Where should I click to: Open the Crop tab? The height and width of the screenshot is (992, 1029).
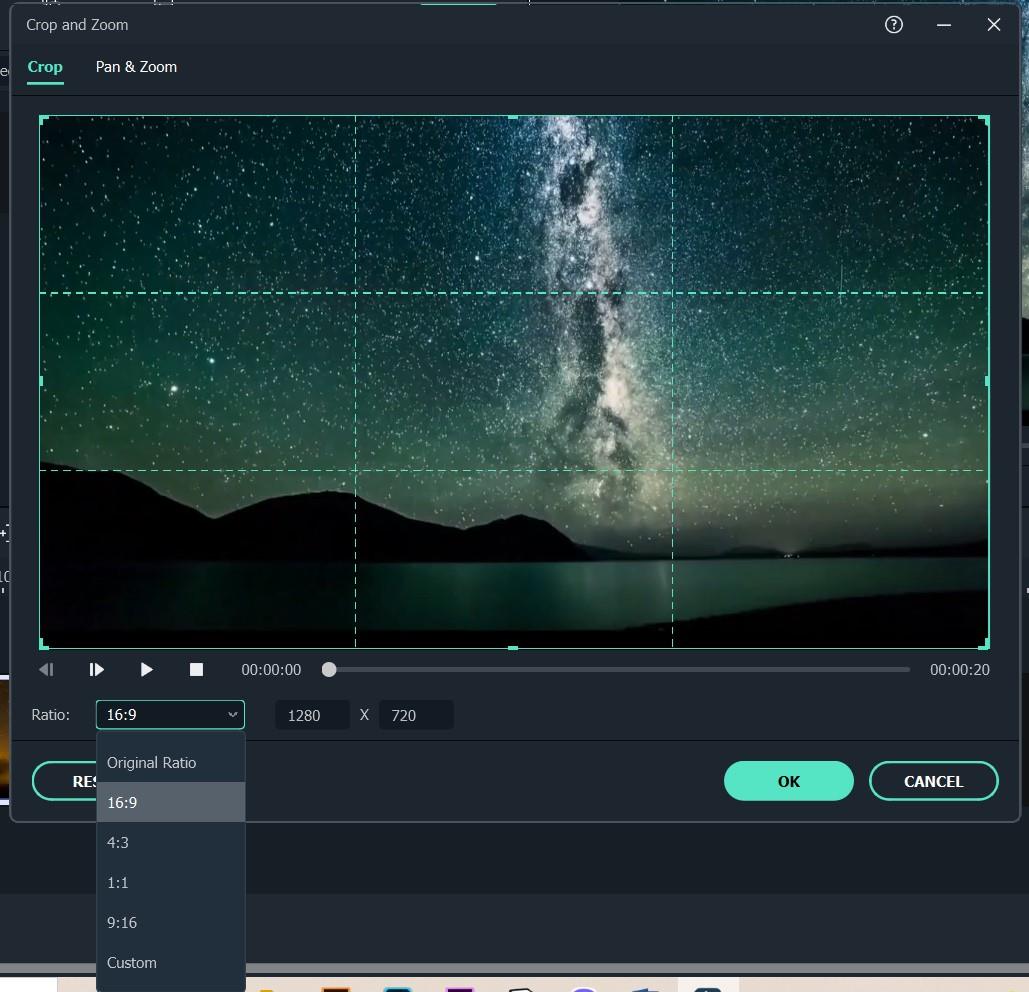click(x=45, y=67)
